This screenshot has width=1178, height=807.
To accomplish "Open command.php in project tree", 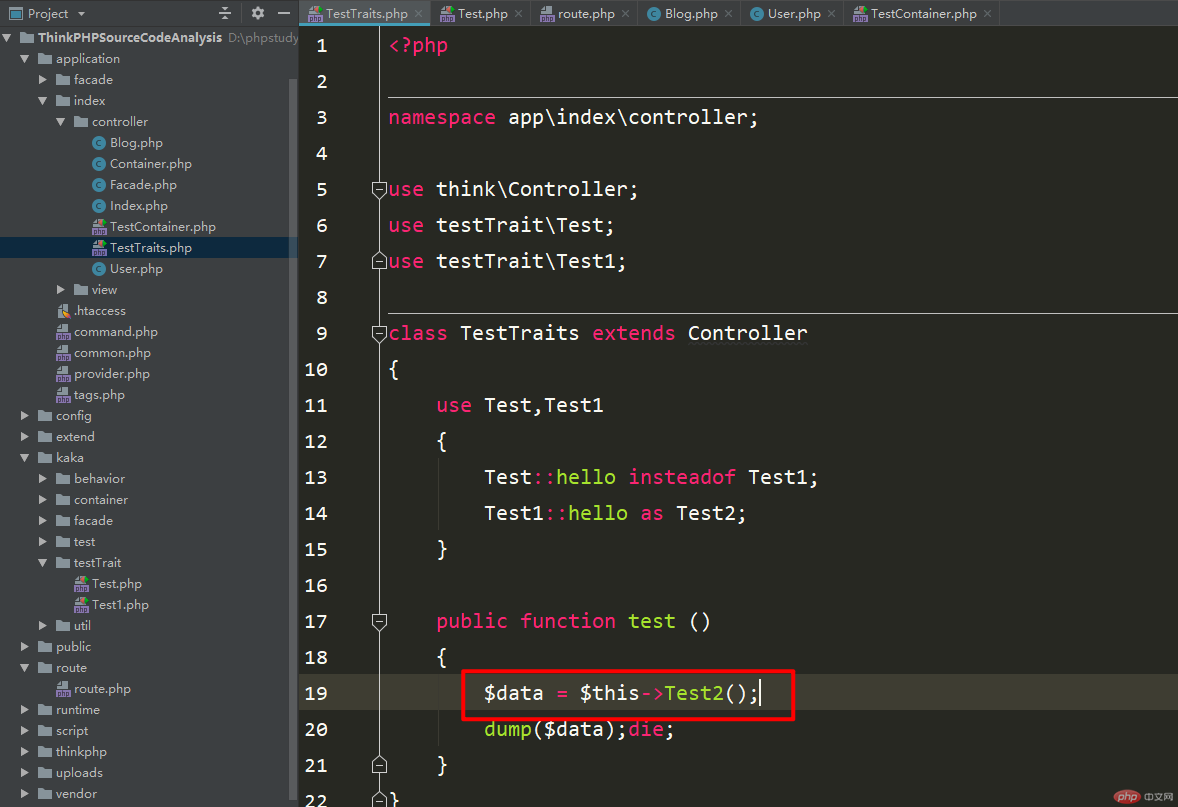I will (116, 331).
